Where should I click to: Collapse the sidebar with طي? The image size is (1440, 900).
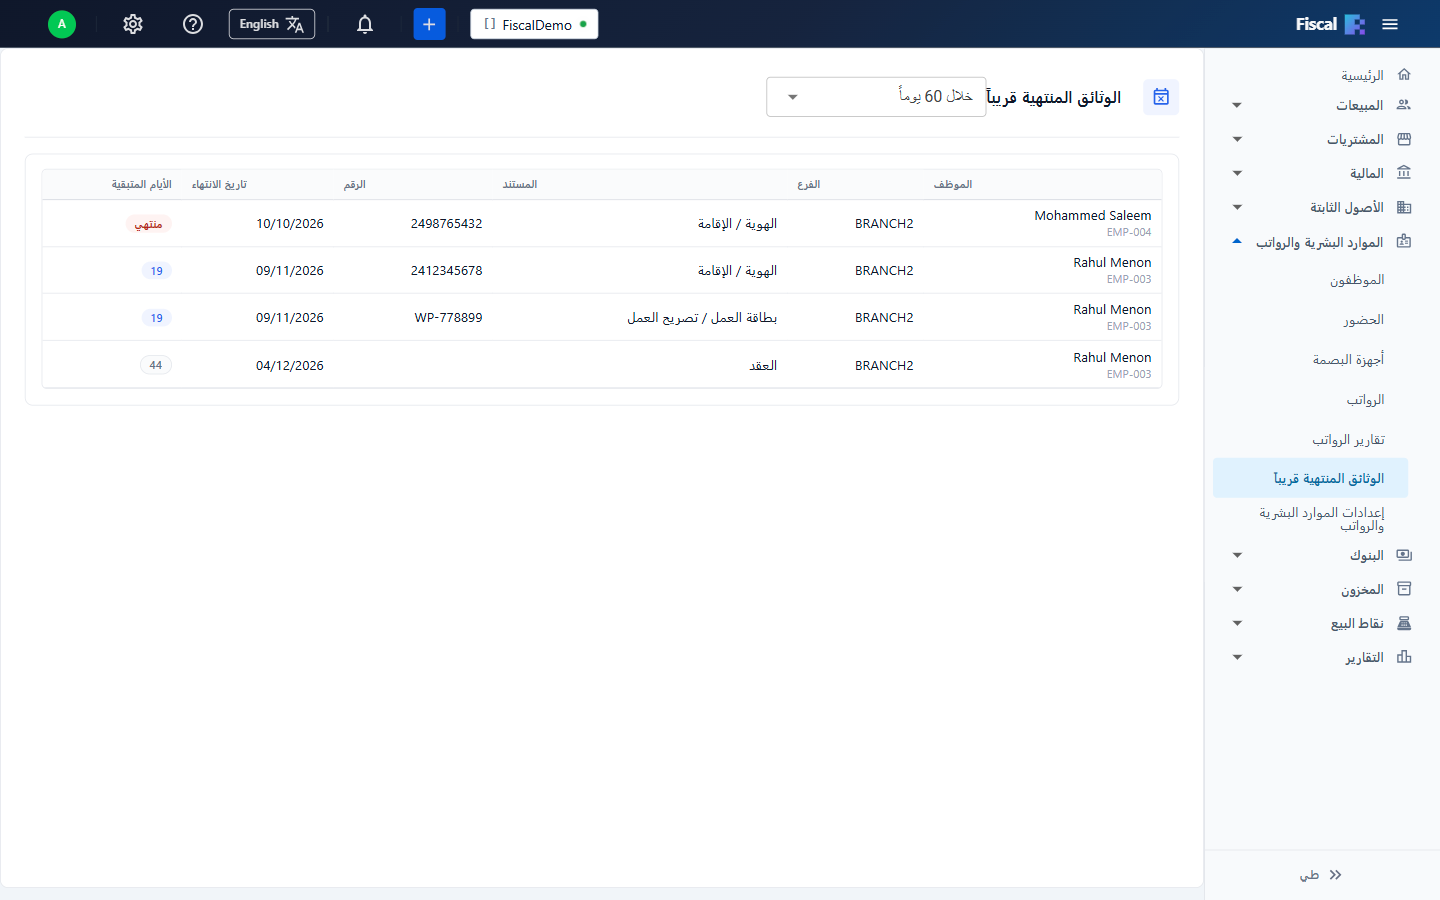1320,875
